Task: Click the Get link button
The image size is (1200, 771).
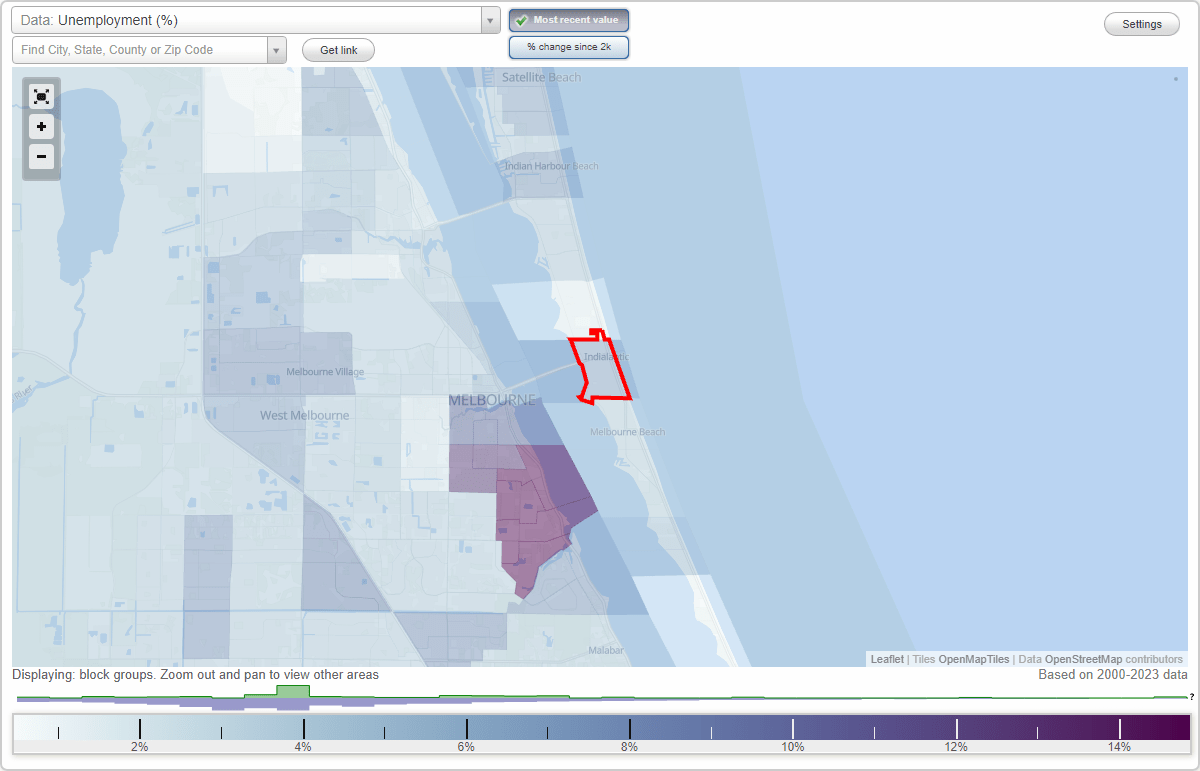Action: (337, 49)
